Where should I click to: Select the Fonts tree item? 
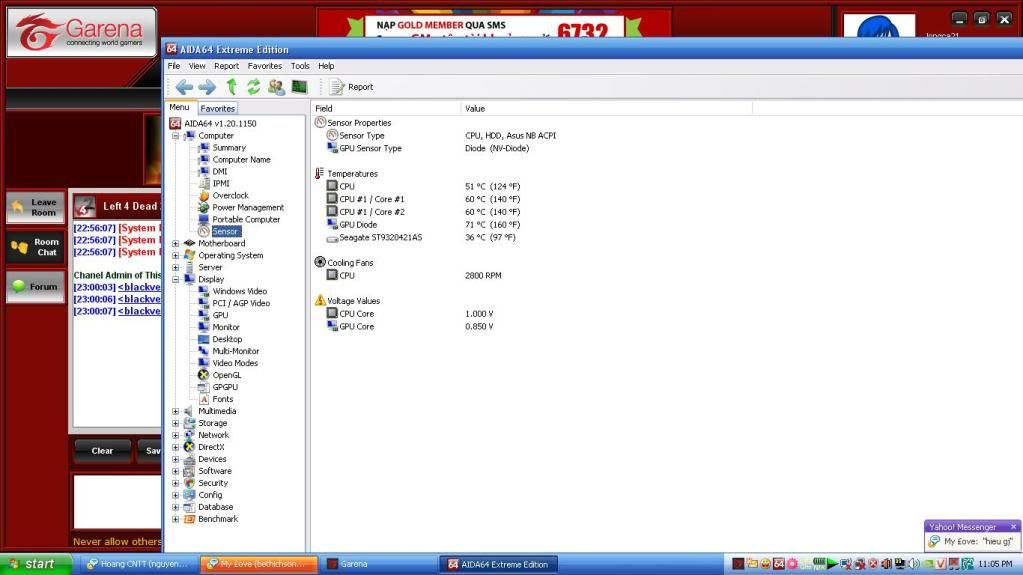222,399
